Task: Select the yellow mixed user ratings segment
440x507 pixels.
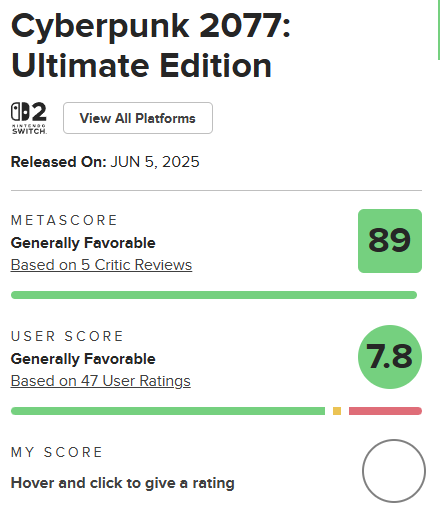Action: 337,411
